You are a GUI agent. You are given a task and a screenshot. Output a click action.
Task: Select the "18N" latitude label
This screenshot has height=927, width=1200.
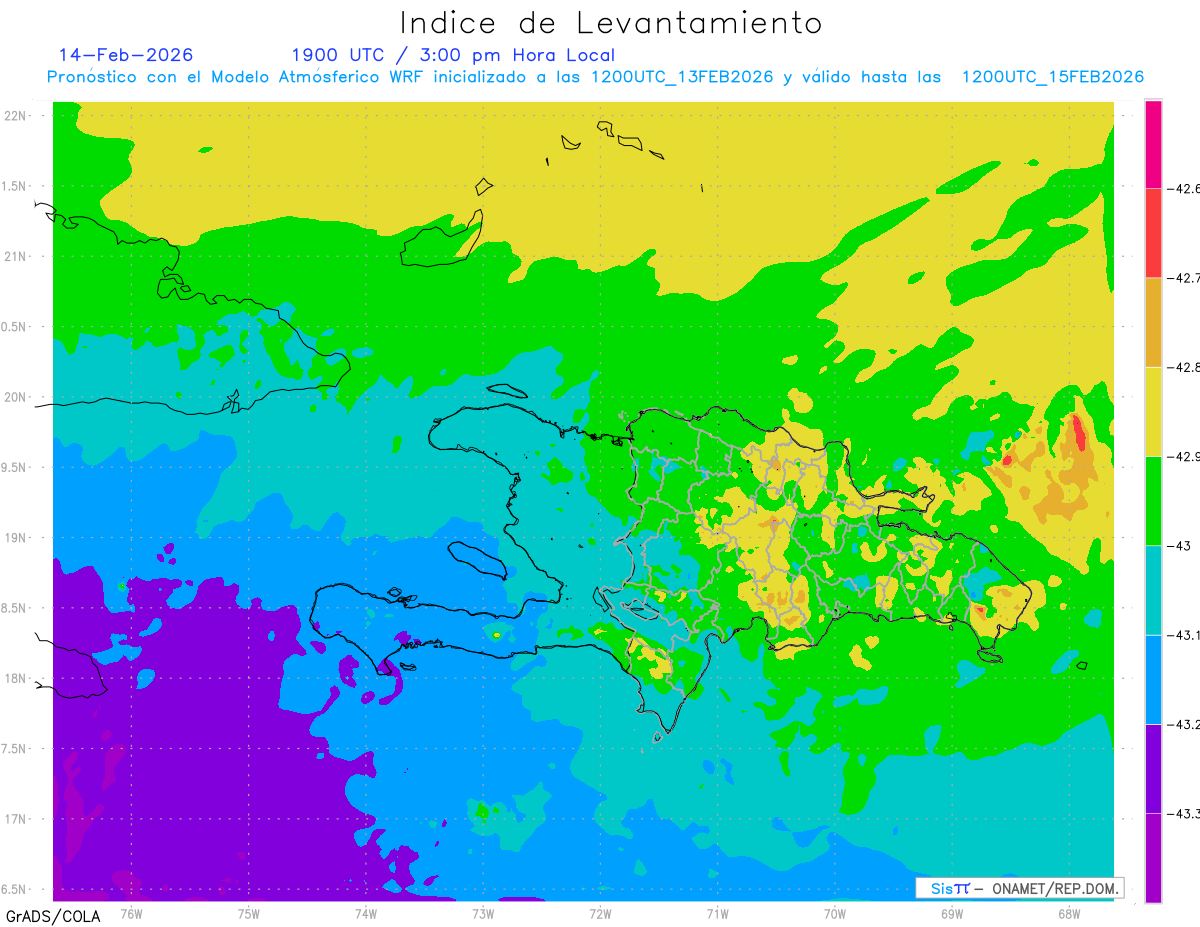tap(16, 679)
